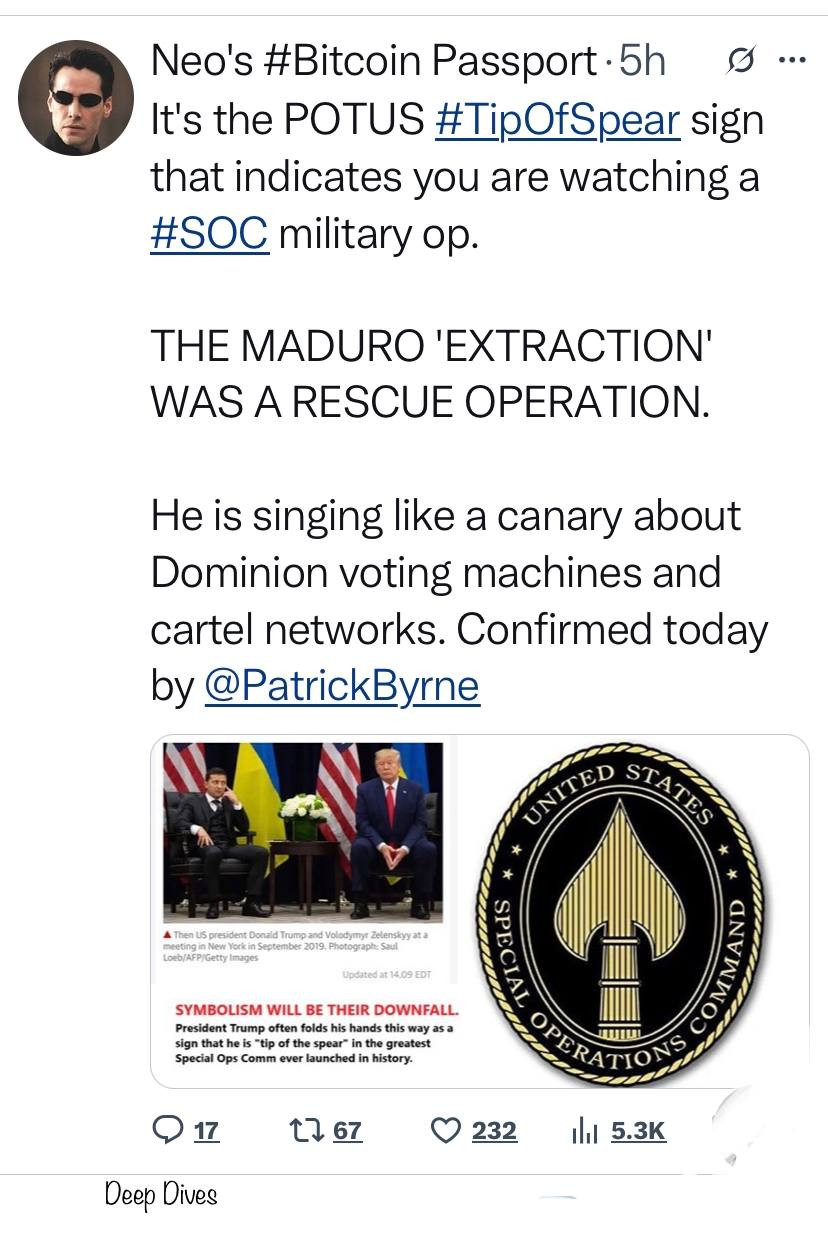Click the Maduro 'Extraction' post text
The width and height of the screenshot is (828, 1236).
[432, 374]
